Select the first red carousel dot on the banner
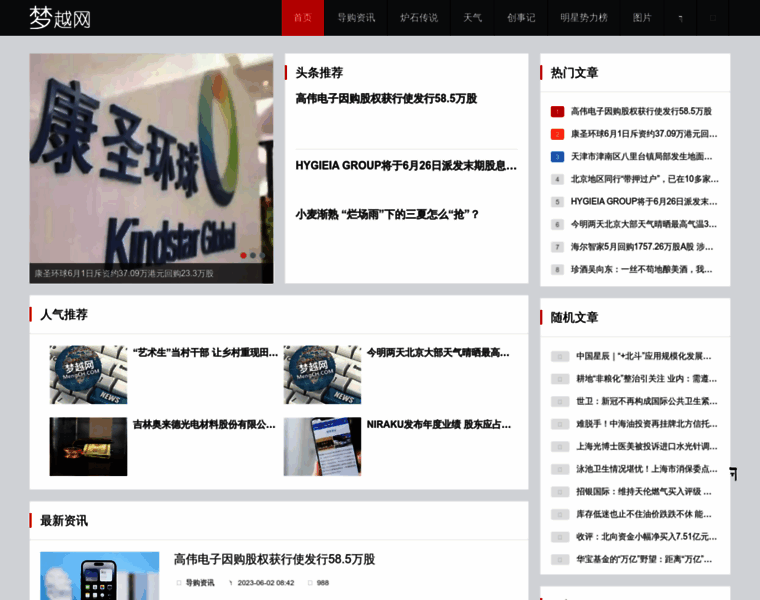Screen dimensions: 760x600 [243, 255]
